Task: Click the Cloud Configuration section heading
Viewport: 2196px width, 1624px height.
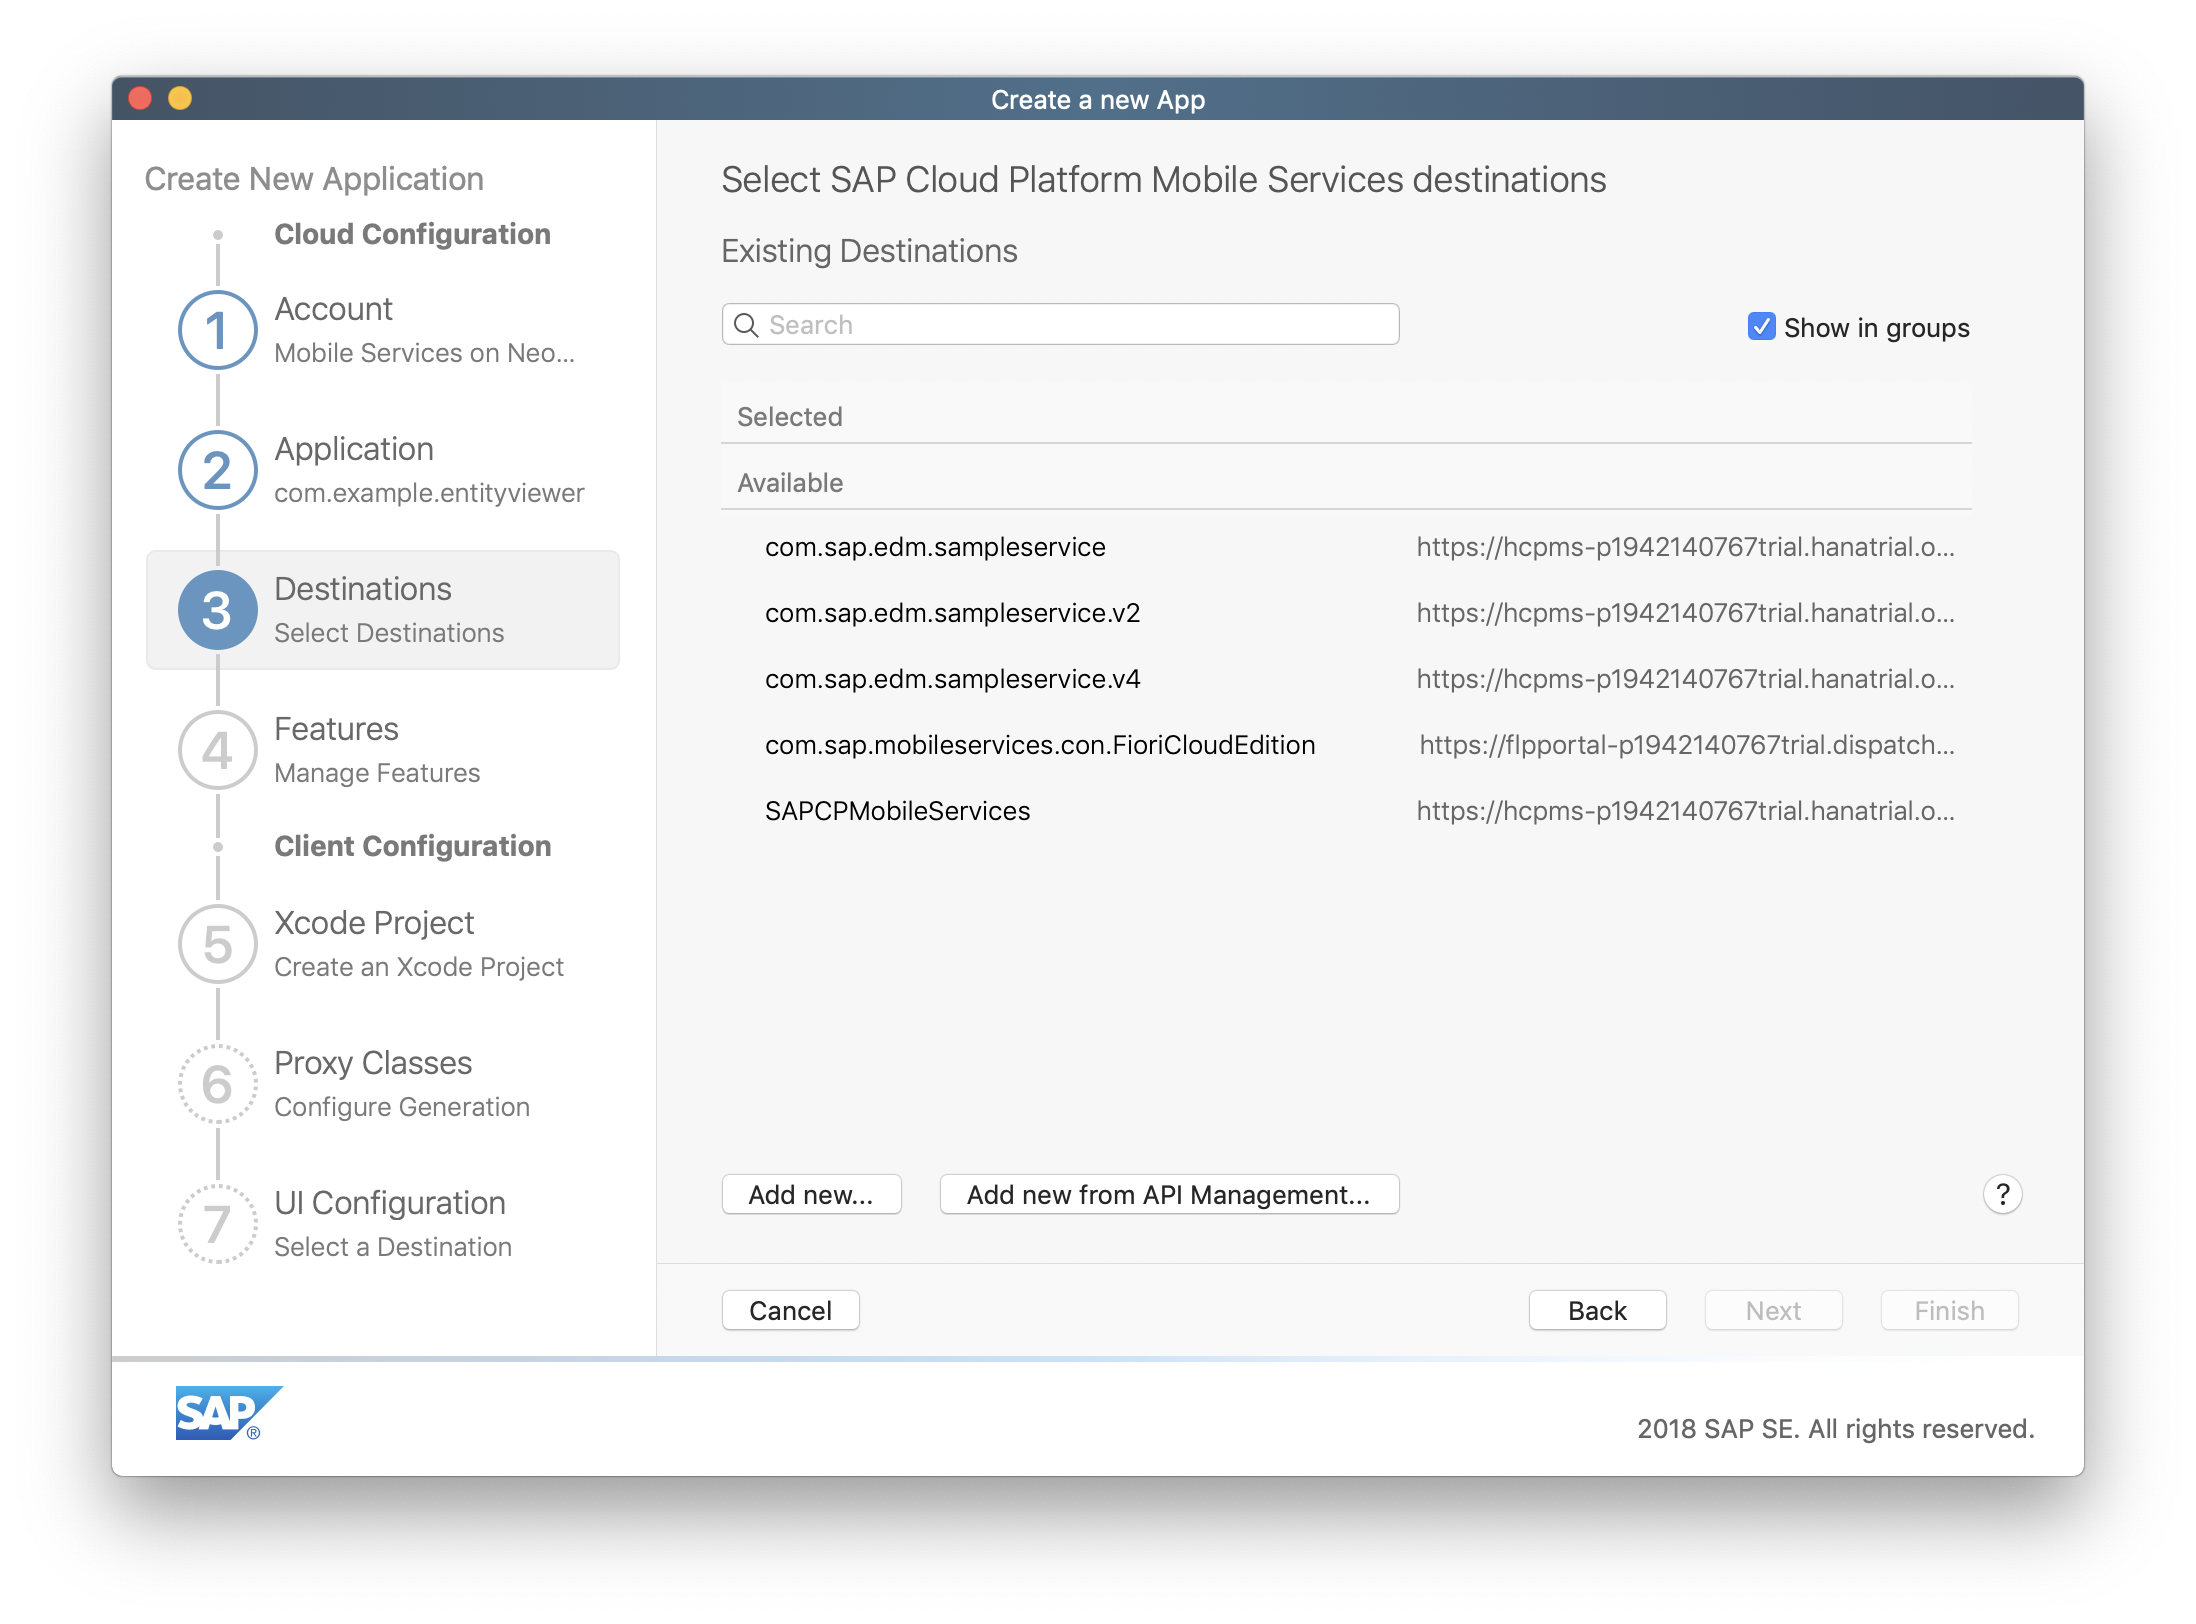Action: tap(412, 234)
